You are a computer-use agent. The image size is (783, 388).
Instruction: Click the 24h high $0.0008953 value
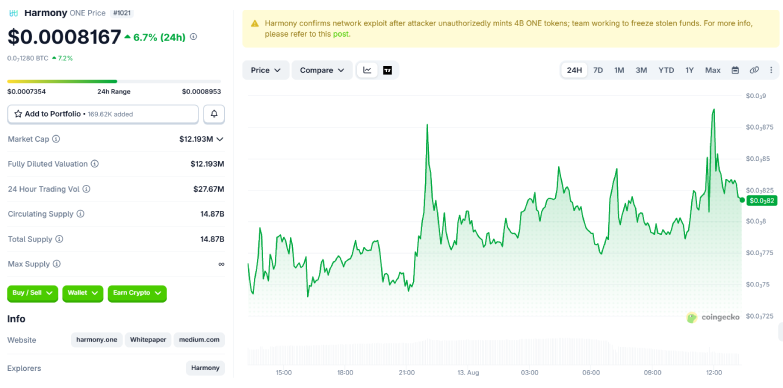201,91
